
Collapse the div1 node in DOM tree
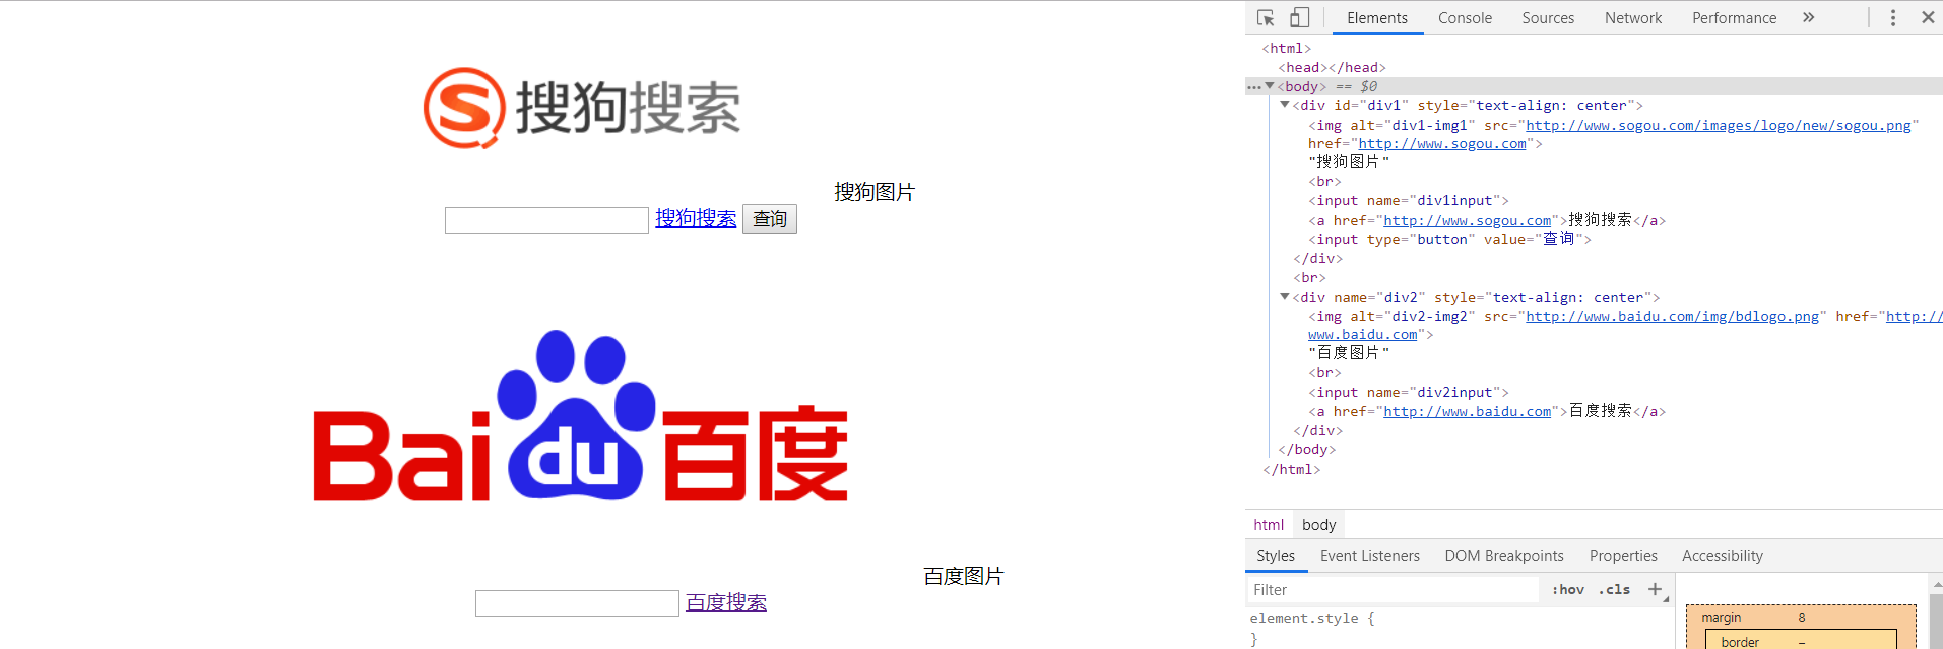pos(1285,105)
